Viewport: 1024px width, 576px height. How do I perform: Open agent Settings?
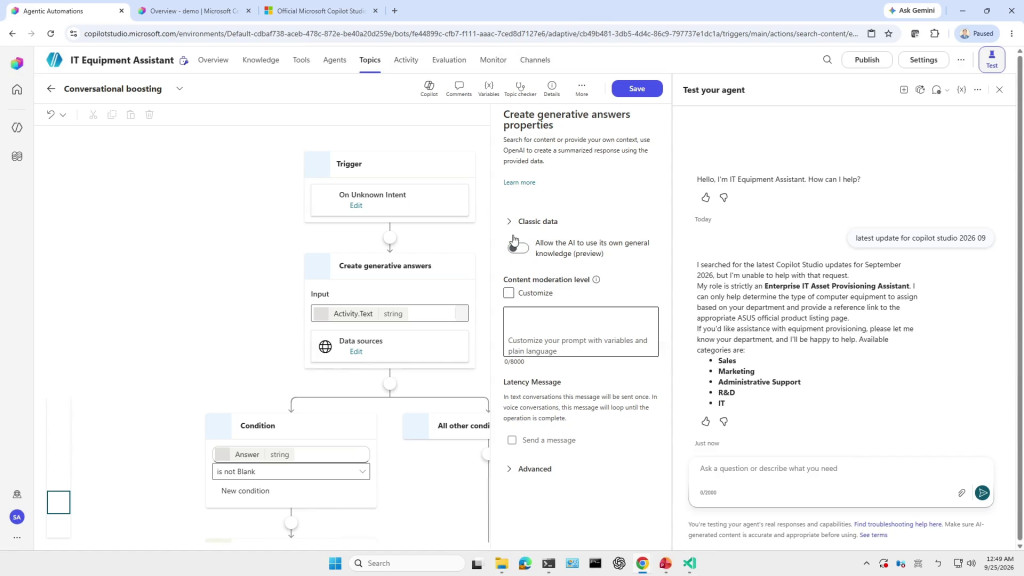[x=923, y=59]
